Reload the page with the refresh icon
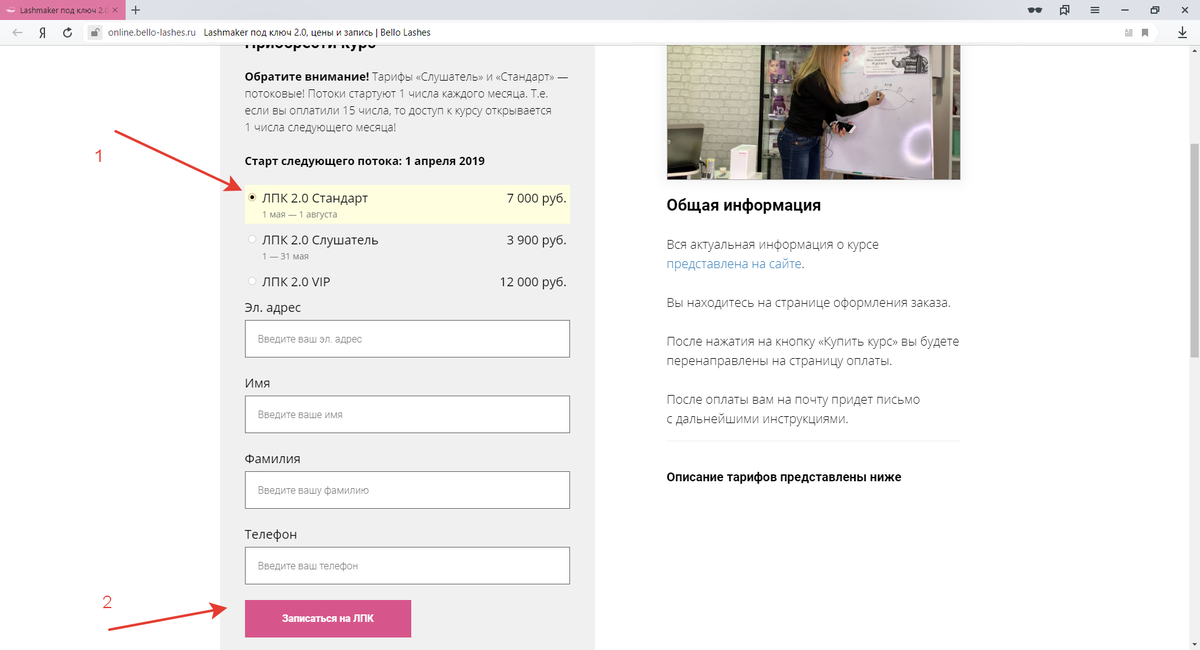 (x=67, y=32)
